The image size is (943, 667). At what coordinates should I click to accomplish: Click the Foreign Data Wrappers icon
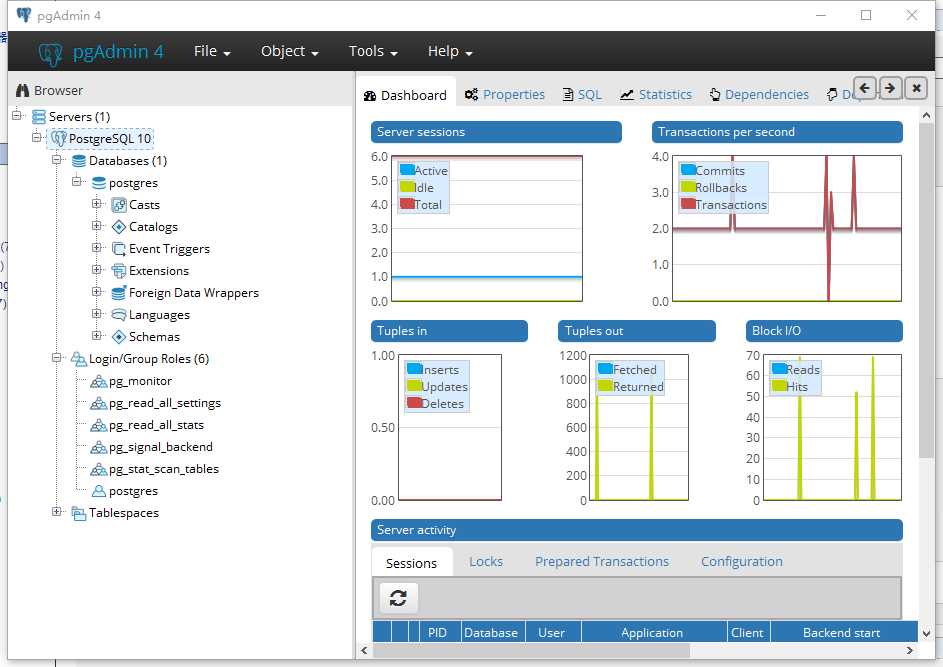click(119, 293)
